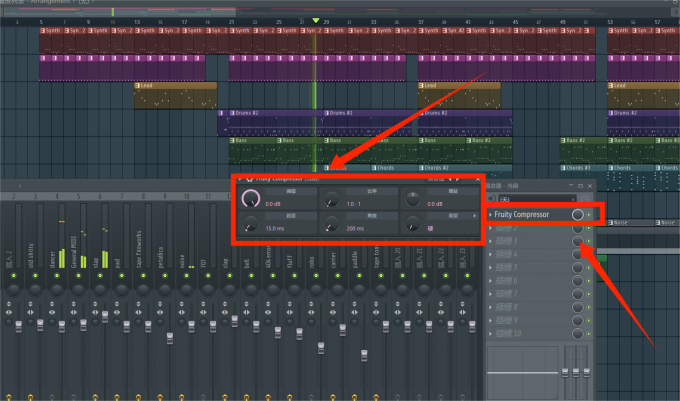Click the compressor gain knob
This screenshot has height=401, width=680.
coord(412,199)
